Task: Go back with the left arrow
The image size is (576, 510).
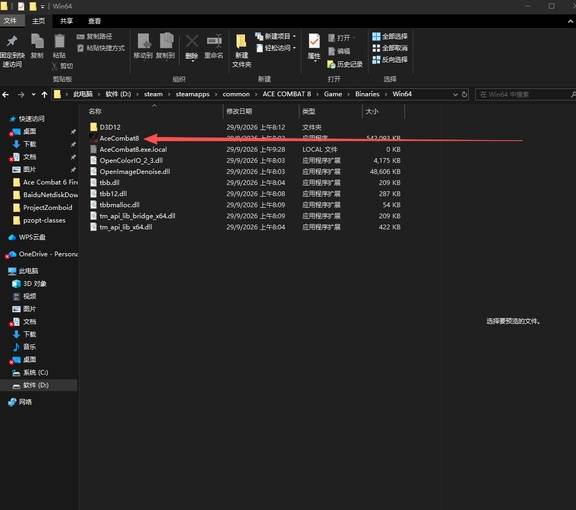Action: point(6,94)
